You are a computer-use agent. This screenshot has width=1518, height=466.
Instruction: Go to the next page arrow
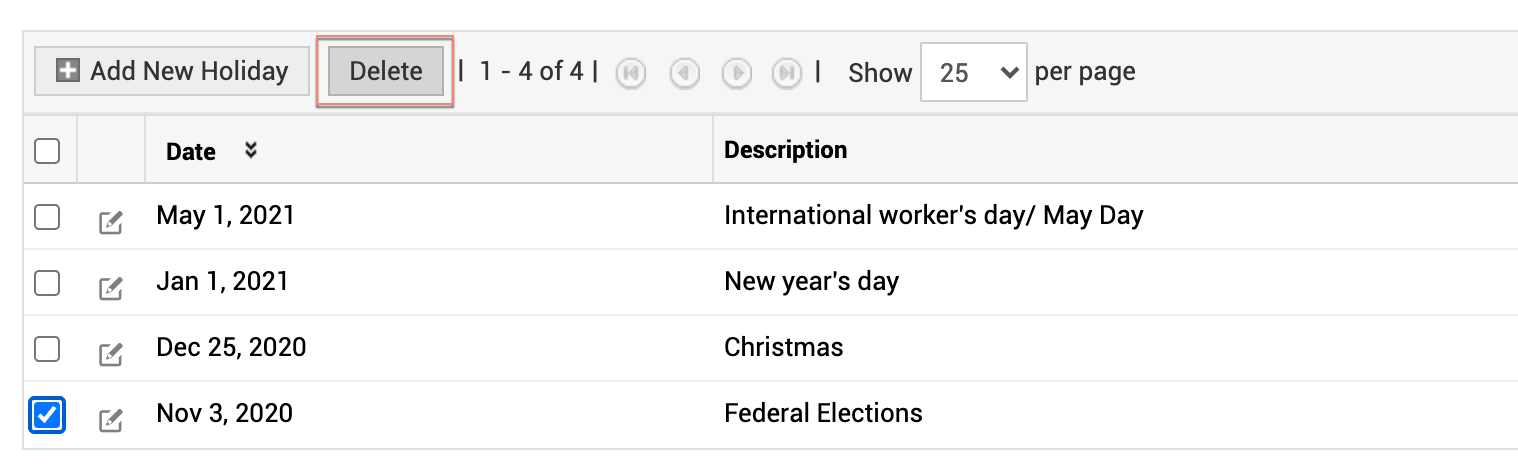tap(737, 73)
